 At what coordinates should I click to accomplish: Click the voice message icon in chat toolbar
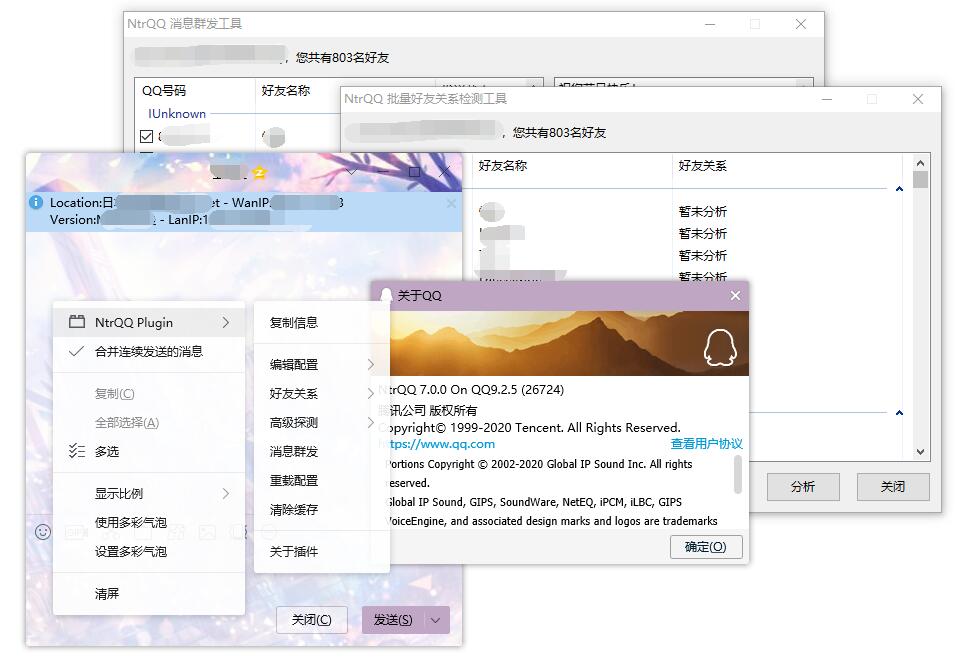[x=235, y=533]
